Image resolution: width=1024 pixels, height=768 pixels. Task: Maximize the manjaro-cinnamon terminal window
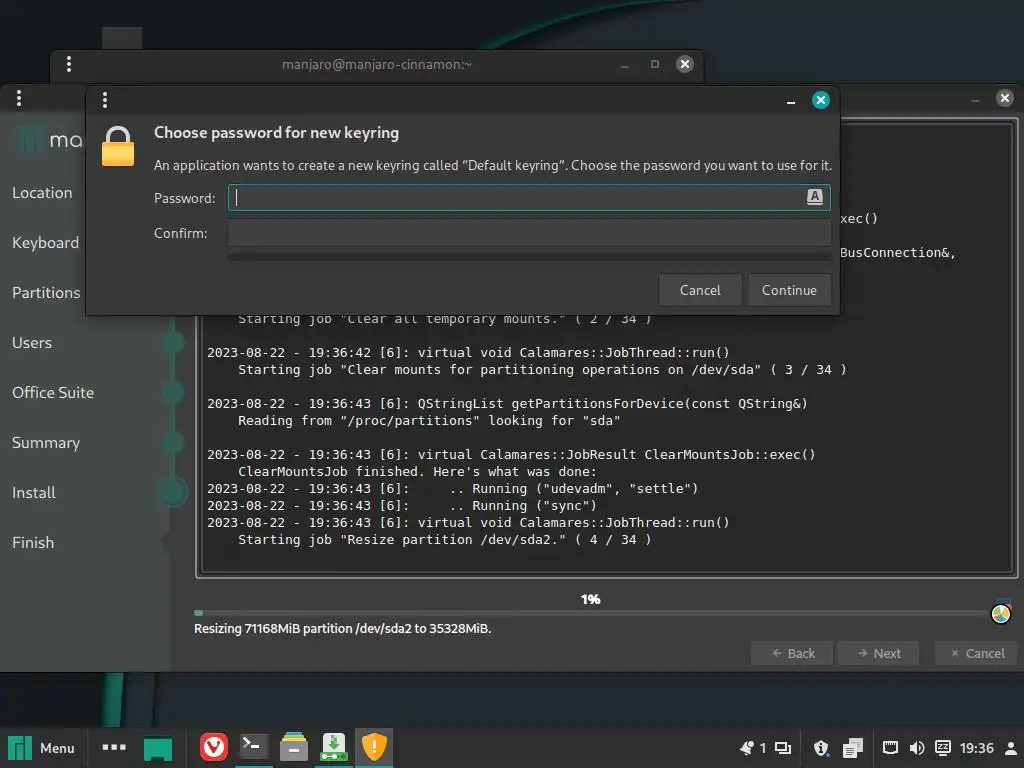click(655, 64)
